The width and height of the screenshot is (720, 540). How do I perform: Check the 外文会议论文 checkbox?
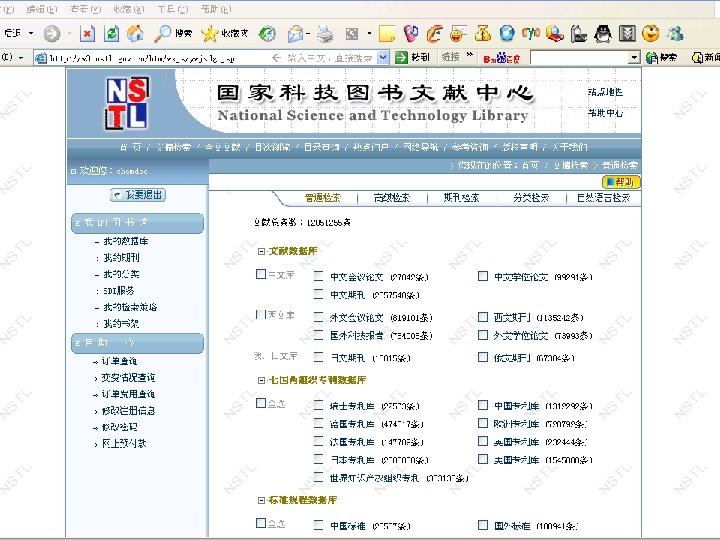[319, 317]
